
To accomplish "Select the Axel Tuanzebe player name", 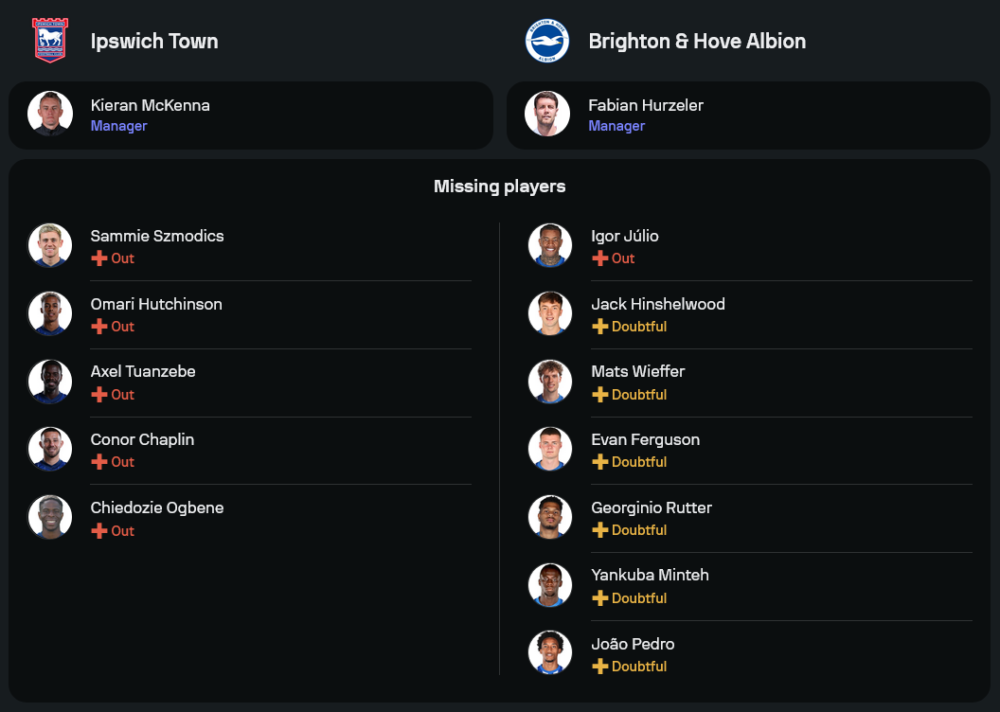I will (x=143, y=371).
